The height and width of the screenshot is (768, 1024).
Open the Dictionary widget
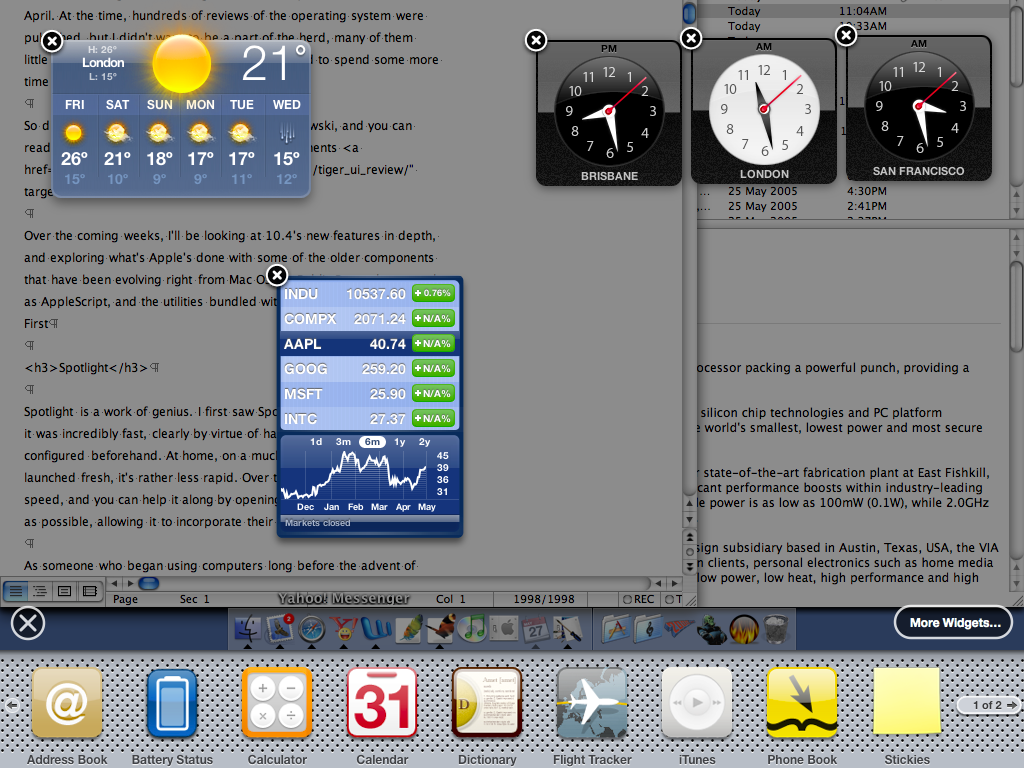pyautogui.click(x=487, y=703)
